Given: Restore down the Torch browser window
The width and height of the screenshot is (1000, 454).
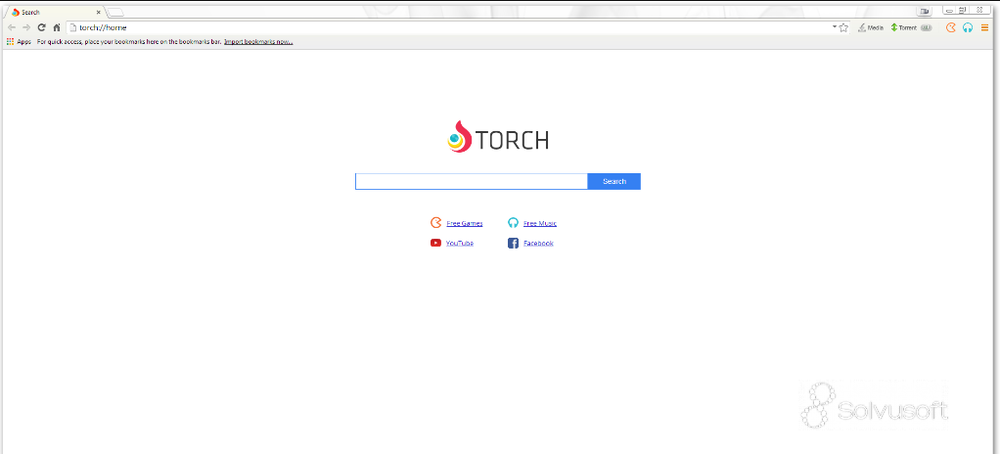Looking at the screenshot, I should tap(963, 10).
